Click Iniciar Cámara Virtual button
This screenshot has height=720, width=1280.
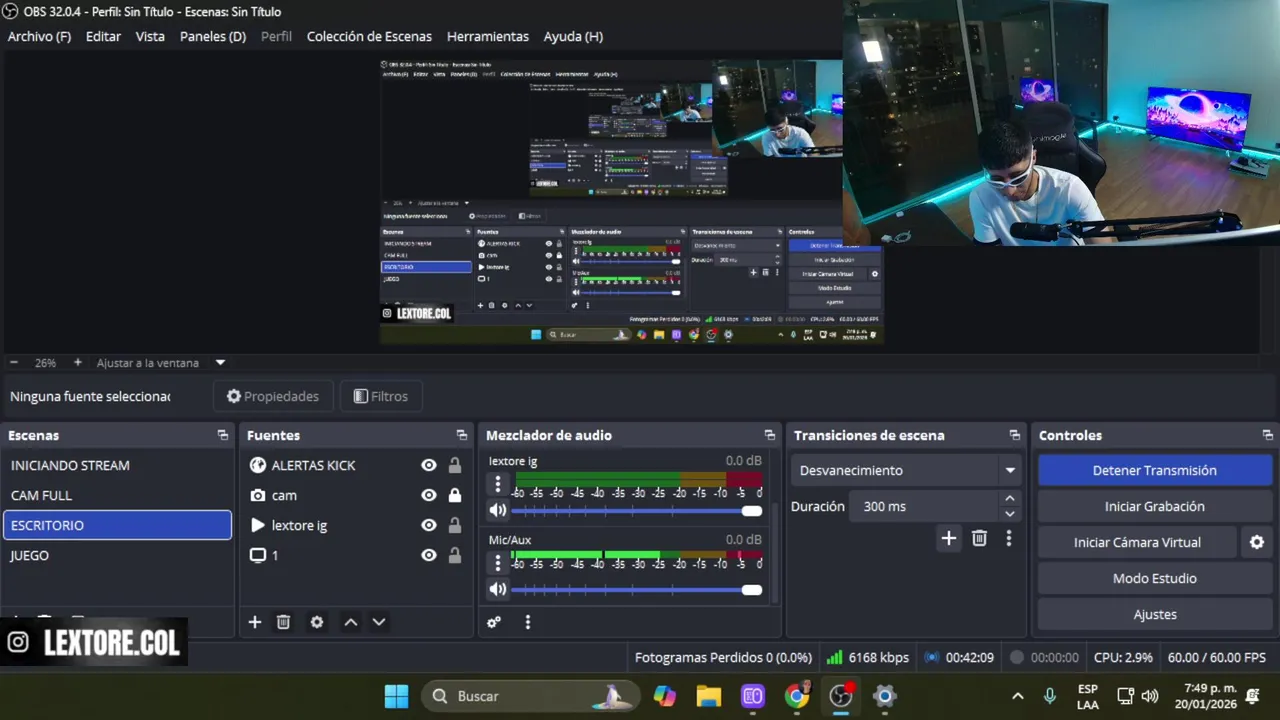point(1137,542)
